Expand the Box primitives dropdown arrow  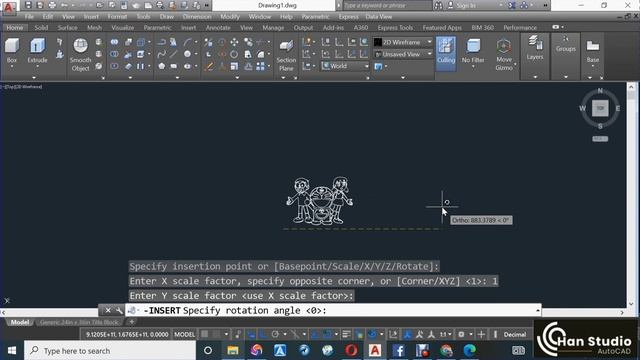(x=11, y=67)
